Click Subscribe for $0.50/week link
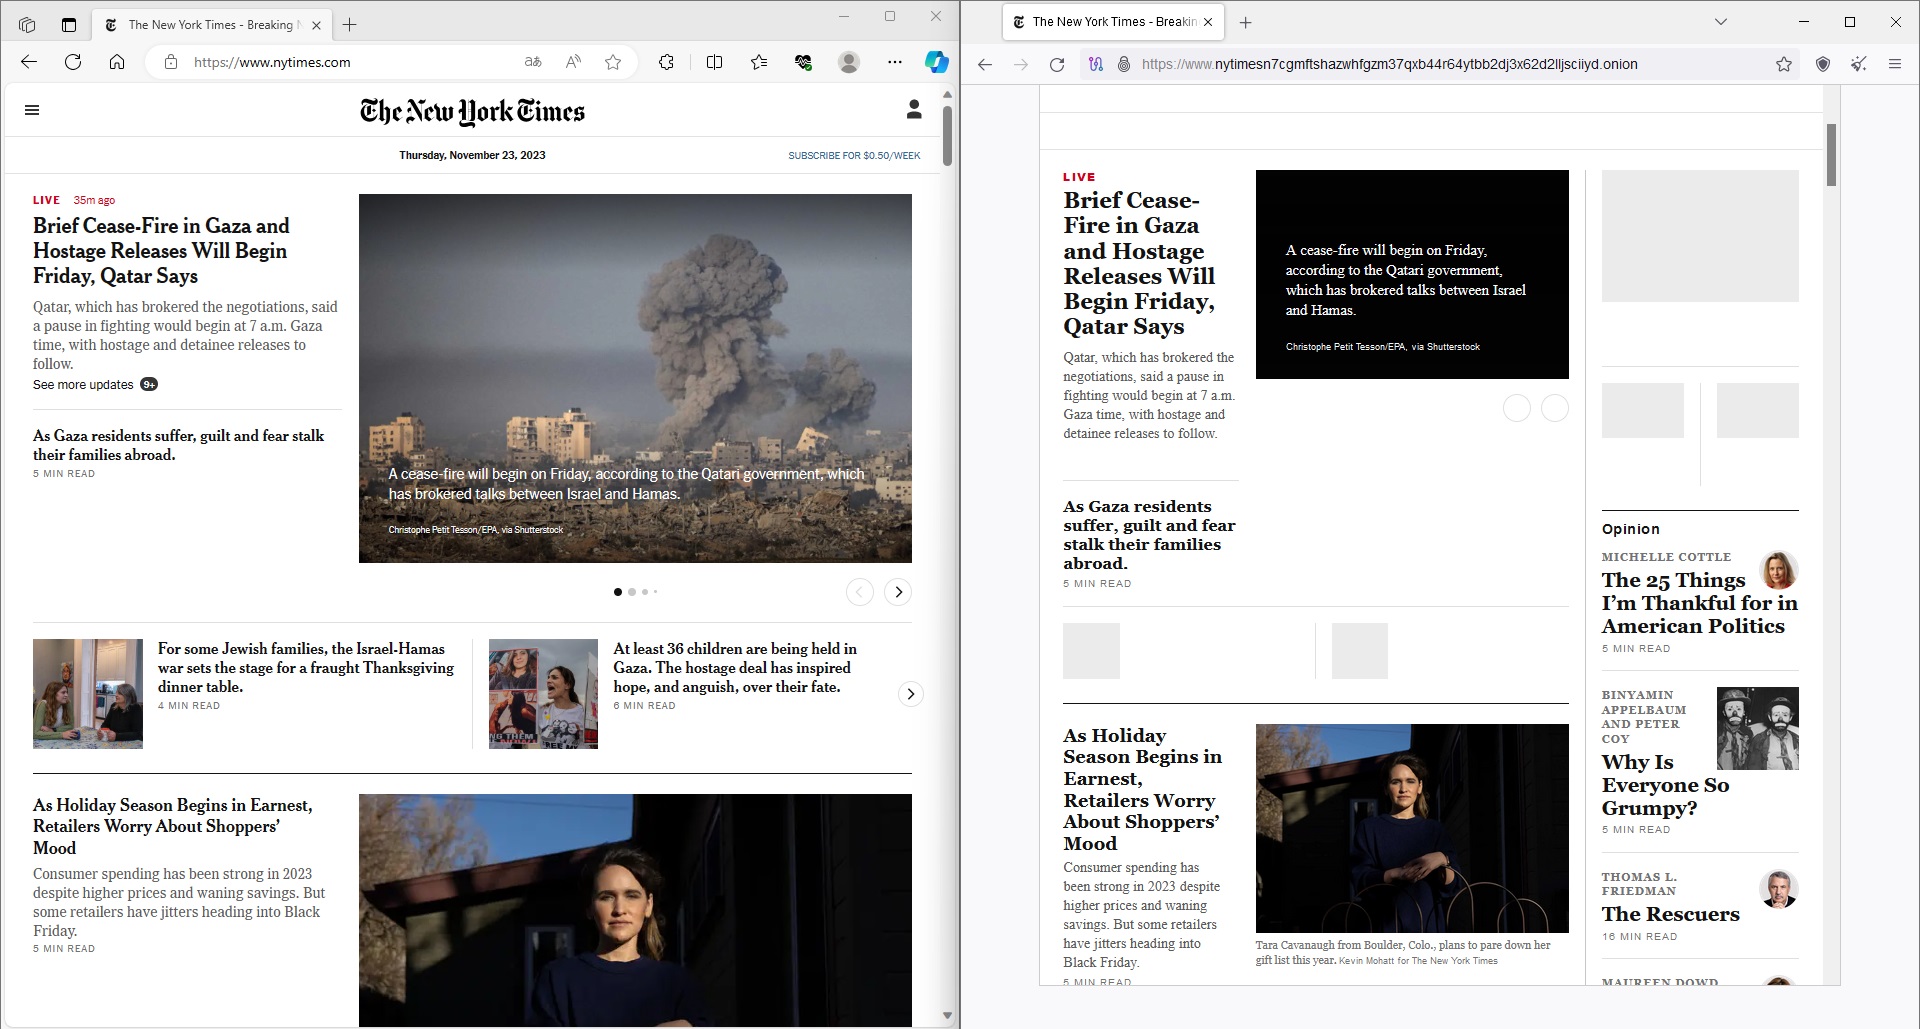 click(854, 156)
